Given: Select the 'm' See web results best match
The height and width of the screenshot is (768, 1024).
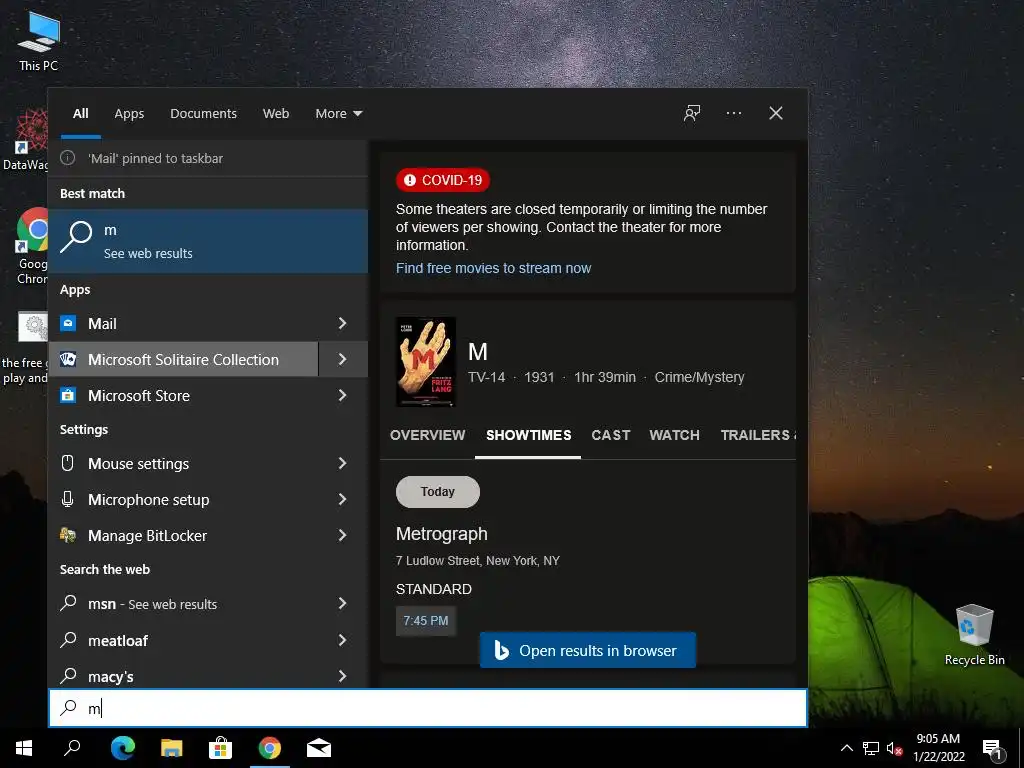Looking at the screenshot, I should (x=208, y=241).
